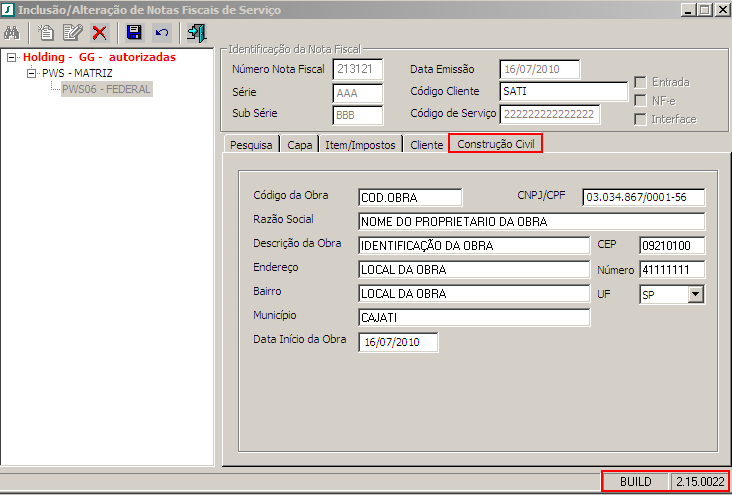Click the exit door icon
Image resolution: width=732 pixels, height=495 pixels.
pos(195,32)
